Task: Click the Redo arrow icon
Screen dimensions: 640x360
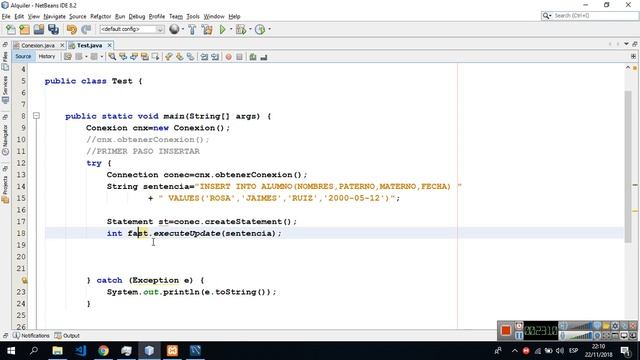Action: (86, 29)
